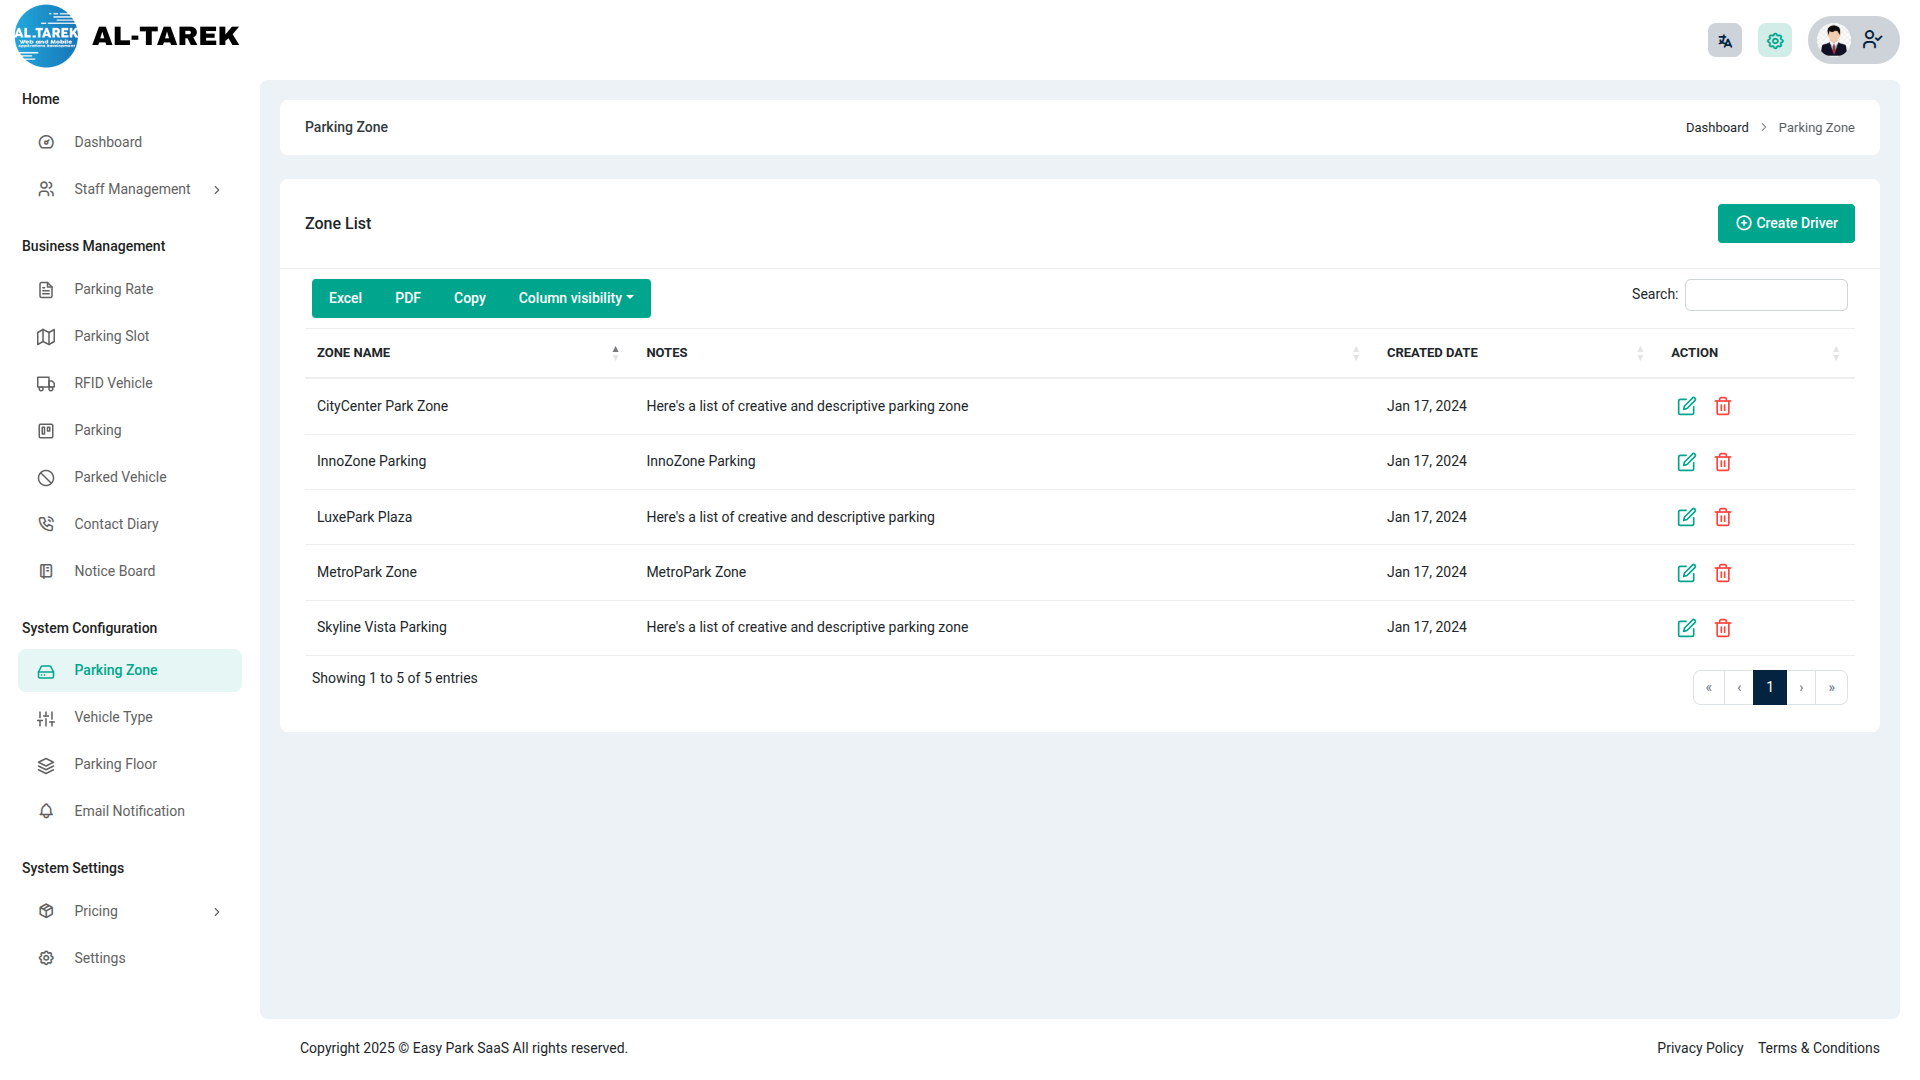Delete the InnoZone Parking zone
Viewport: 1920px width, 1080px height.
pos(1723,462)
